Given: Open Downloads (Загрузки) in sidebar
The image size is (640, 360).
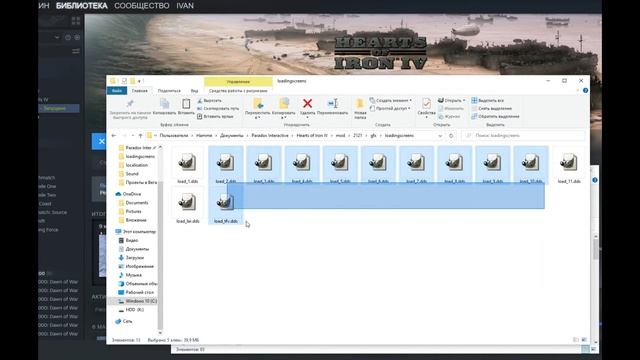Looking at the screenshot, I should pyautogui.click(x=134, y=258).
